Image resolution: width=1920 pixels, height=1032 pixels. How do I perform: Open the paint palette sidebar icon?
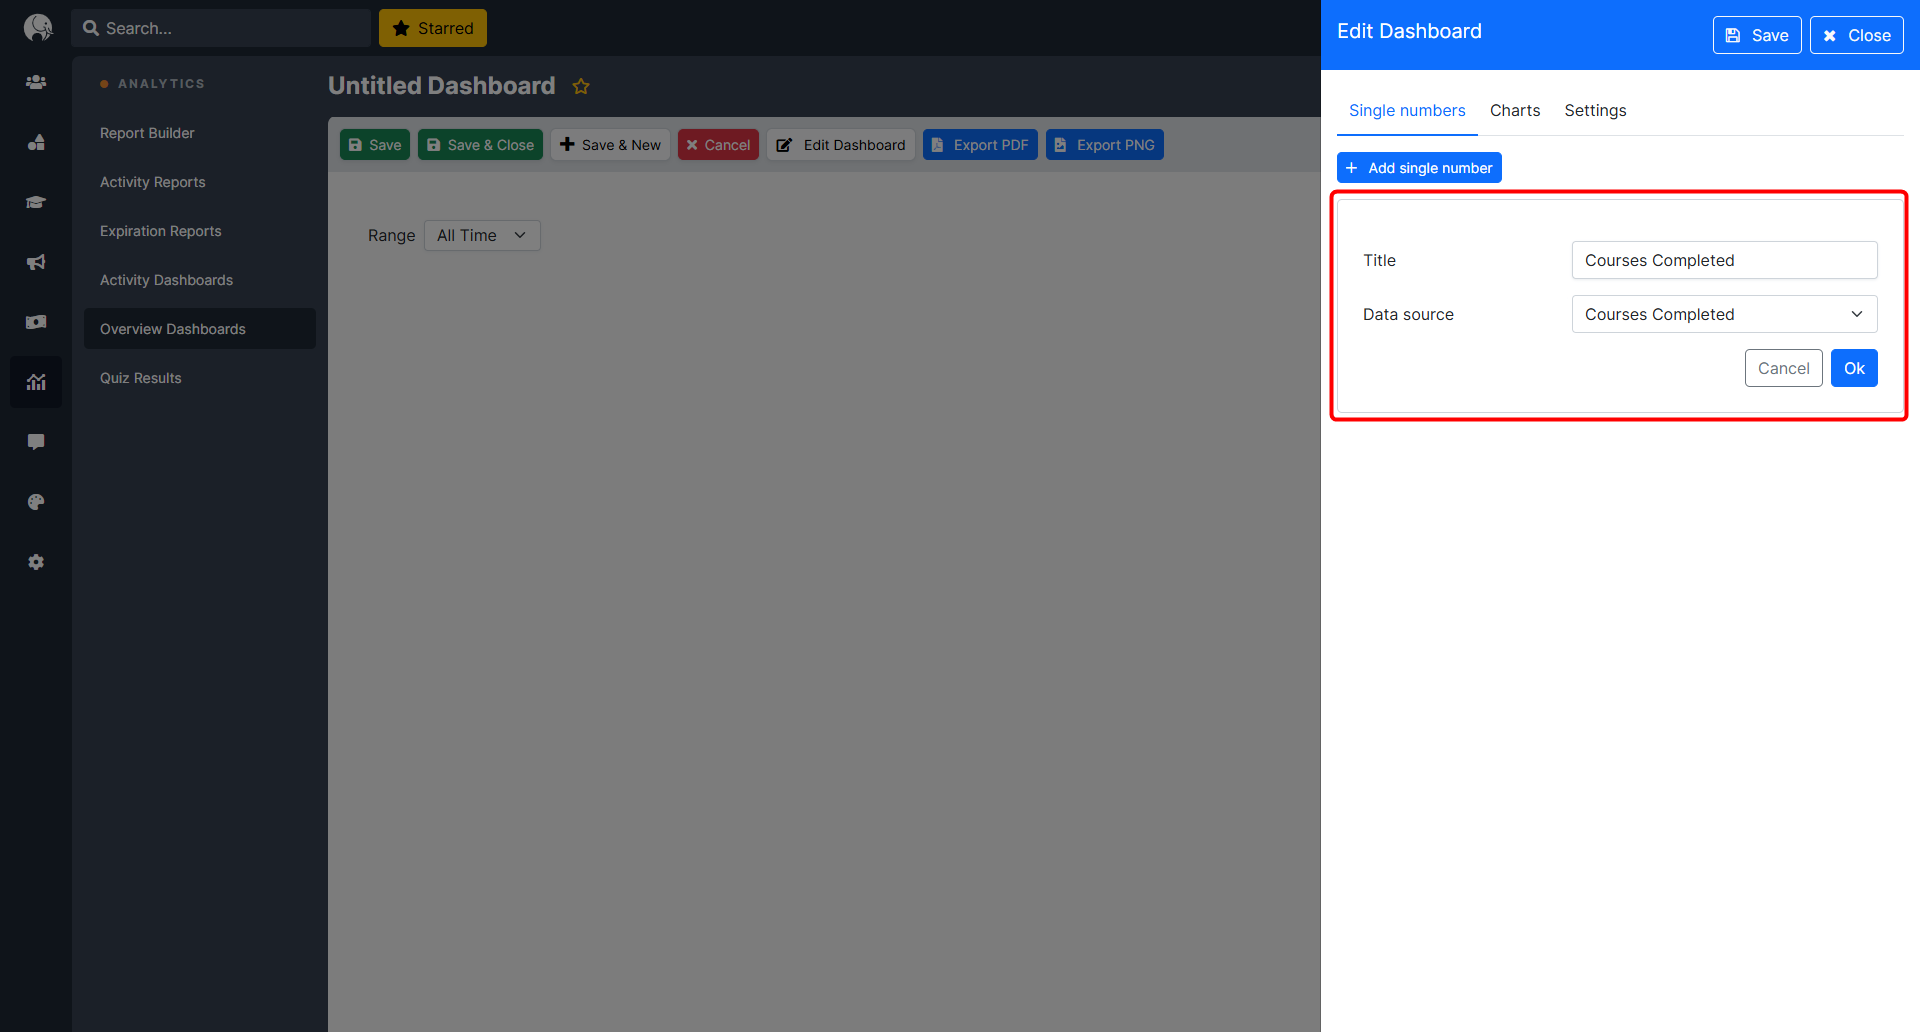click(36, 502)
